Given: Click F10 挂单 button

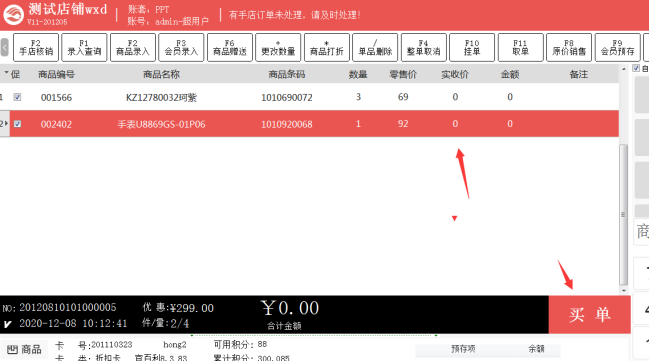Looking at the screenshot, I should (472, 48).
